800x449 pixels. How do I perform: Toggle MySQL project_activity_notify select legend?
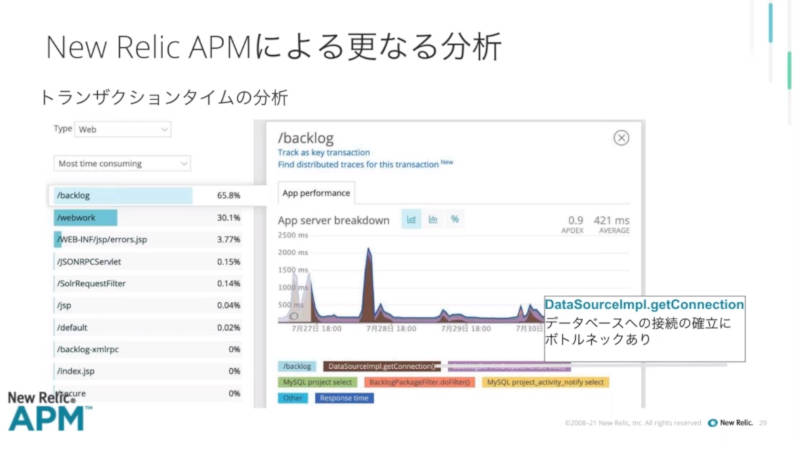pyautogui.click(x=545, y=382)
